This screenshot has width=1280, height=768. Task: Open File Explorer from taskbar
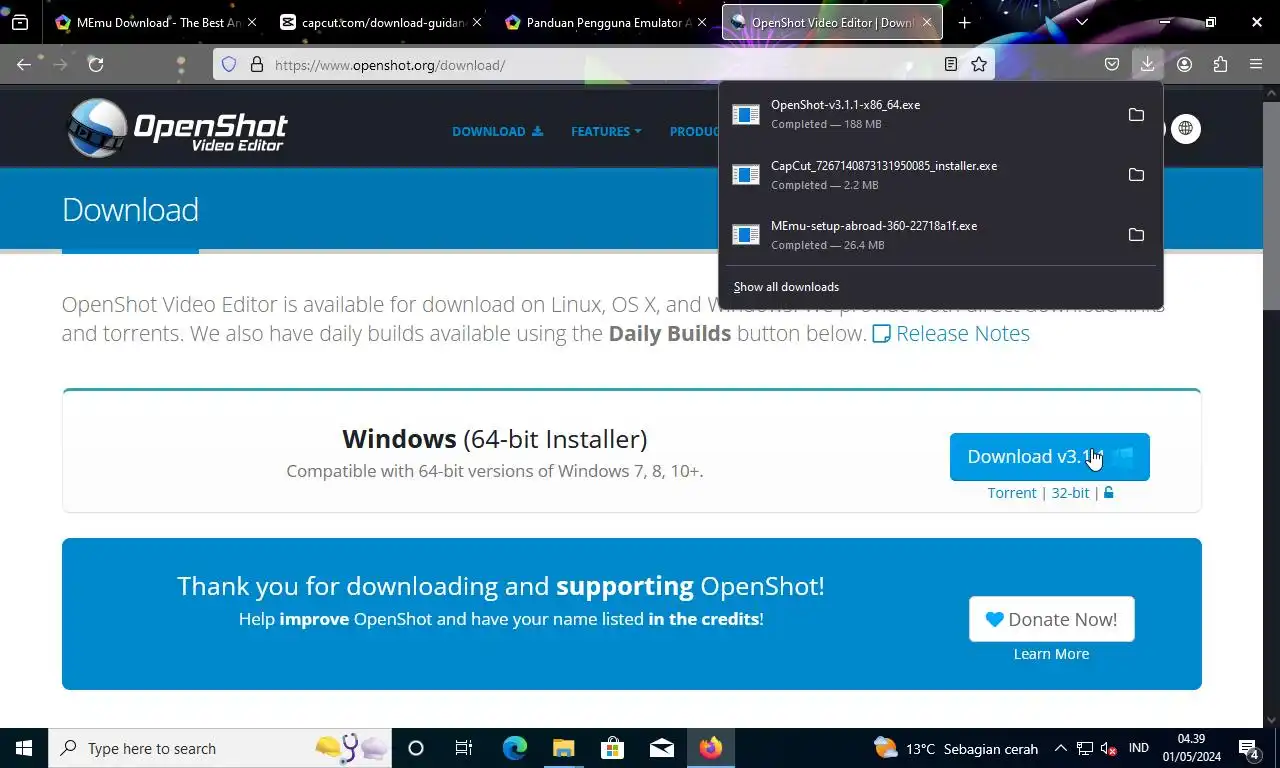click(564, 748)
